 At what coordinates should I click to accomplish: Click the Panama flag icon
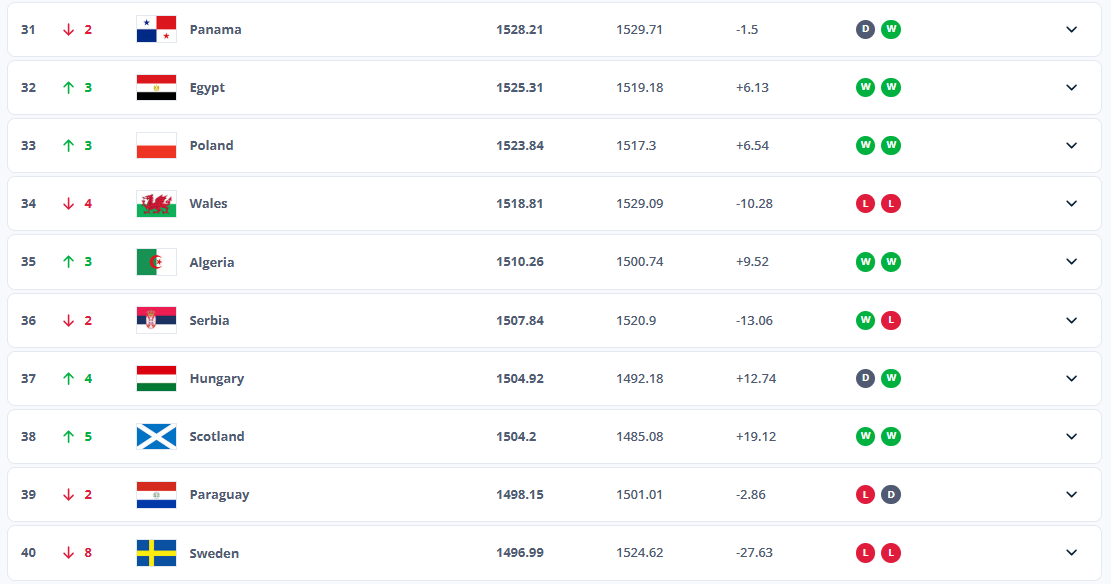point(156,29)
